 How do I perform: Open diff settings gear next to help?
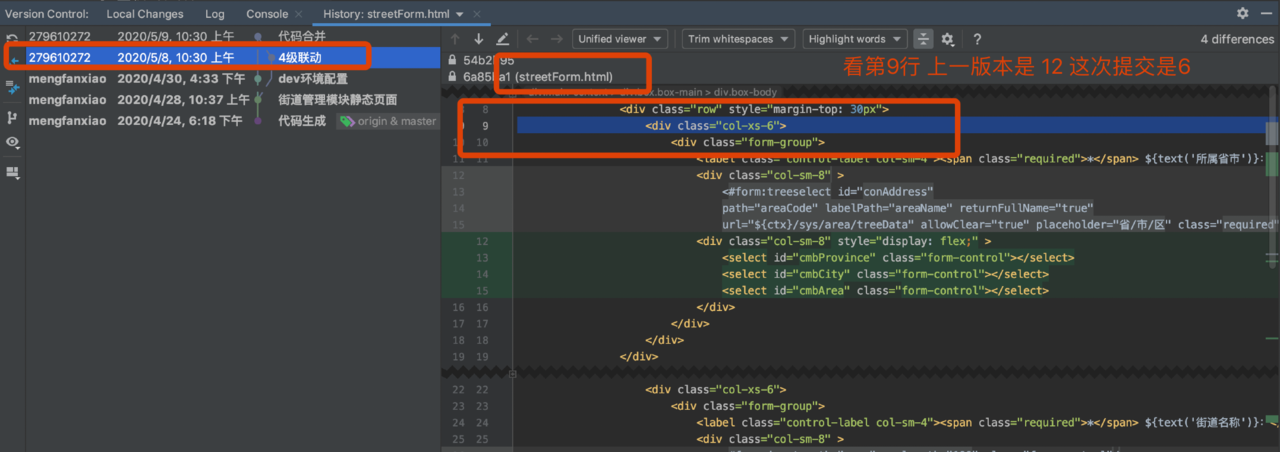tap(948, 39)
